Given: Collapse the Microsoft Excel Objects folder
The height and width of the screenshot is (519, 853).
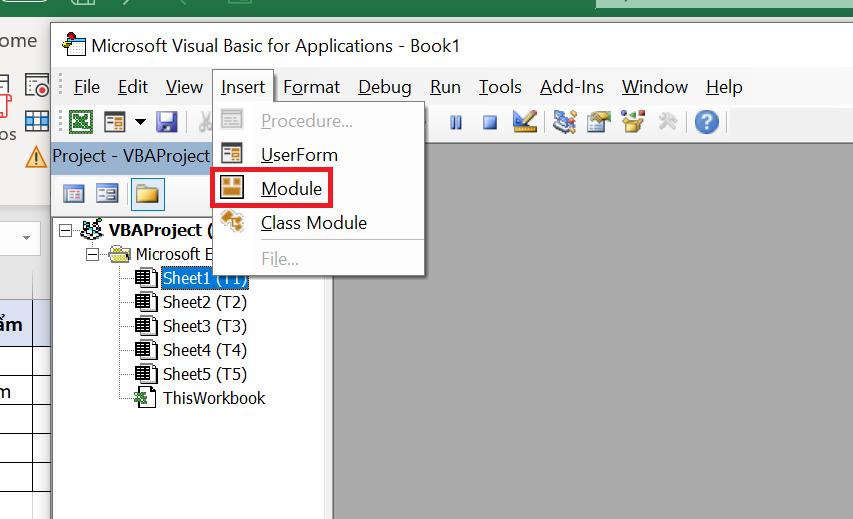Looking at the screenshot, I should (x=92, y=254).
